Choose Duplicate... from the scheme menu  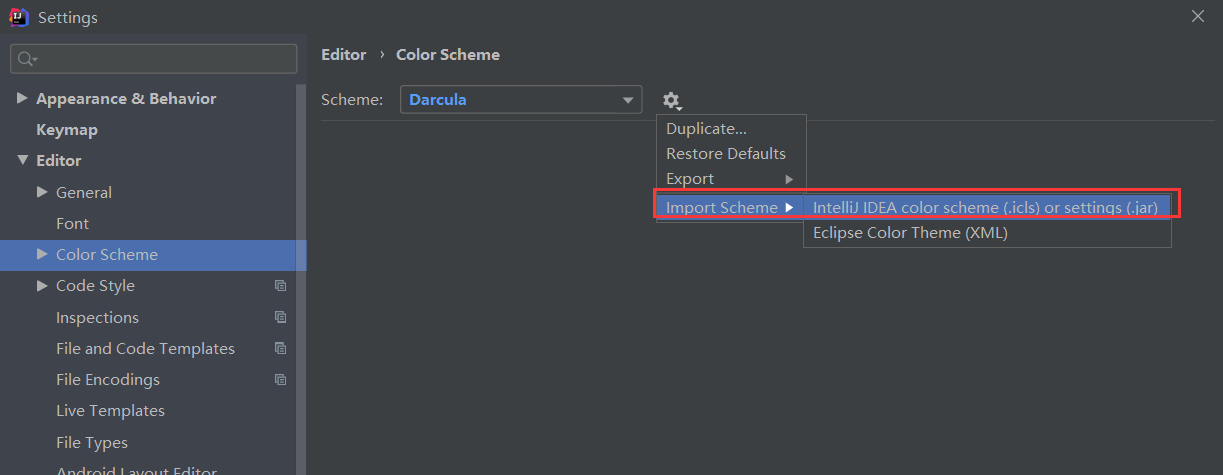706,129
